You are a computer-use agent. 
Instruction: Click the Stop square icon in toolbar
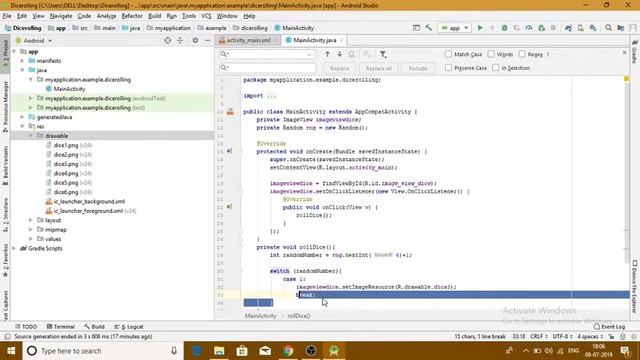553,28
